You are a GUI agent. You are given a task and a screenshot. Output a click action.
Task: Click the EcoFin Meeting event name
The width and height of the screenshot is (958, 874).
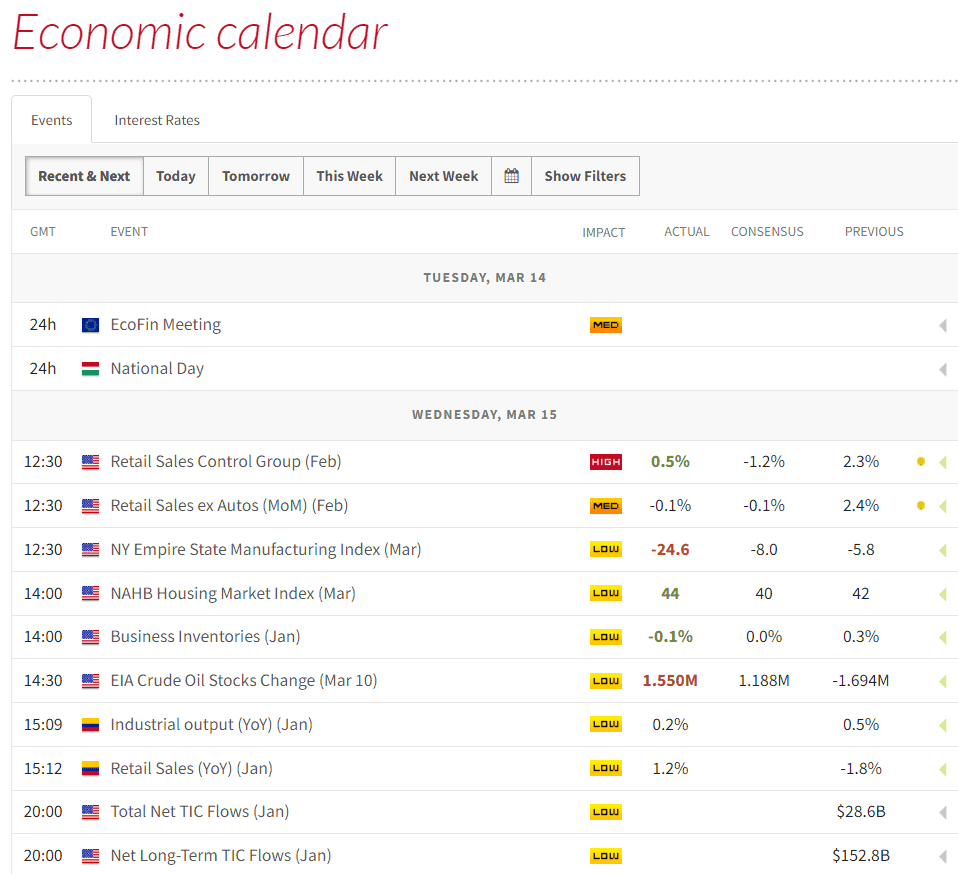pos(166,325)
